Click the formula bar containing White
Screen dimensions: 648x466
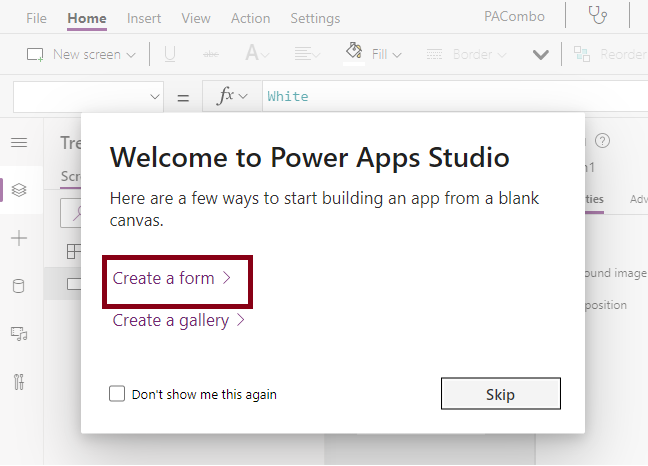coord(455,96)
